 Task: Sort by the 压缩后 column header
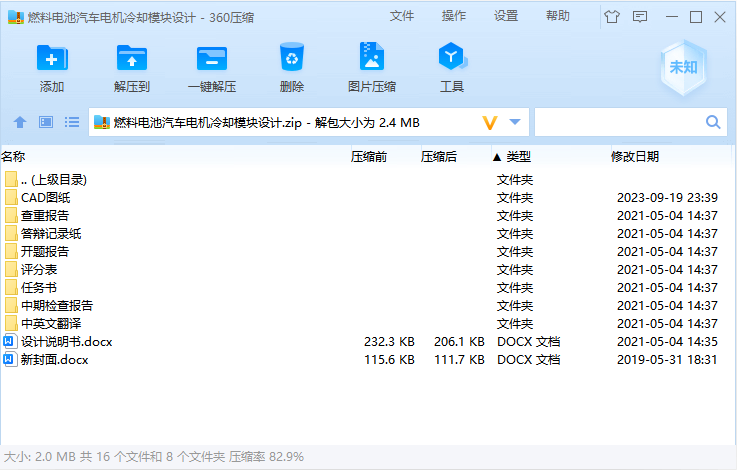[439, 157]
